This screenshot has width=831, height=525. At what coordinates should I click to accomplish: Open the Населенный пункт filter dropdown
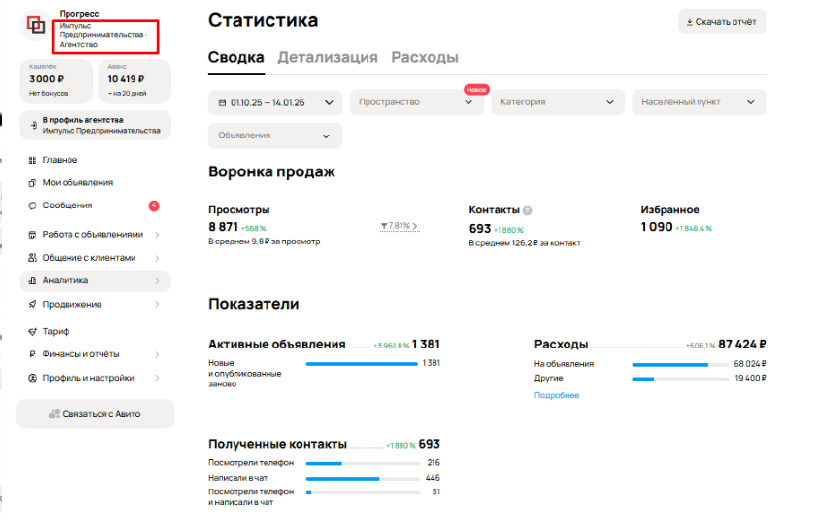pos(699,102)
